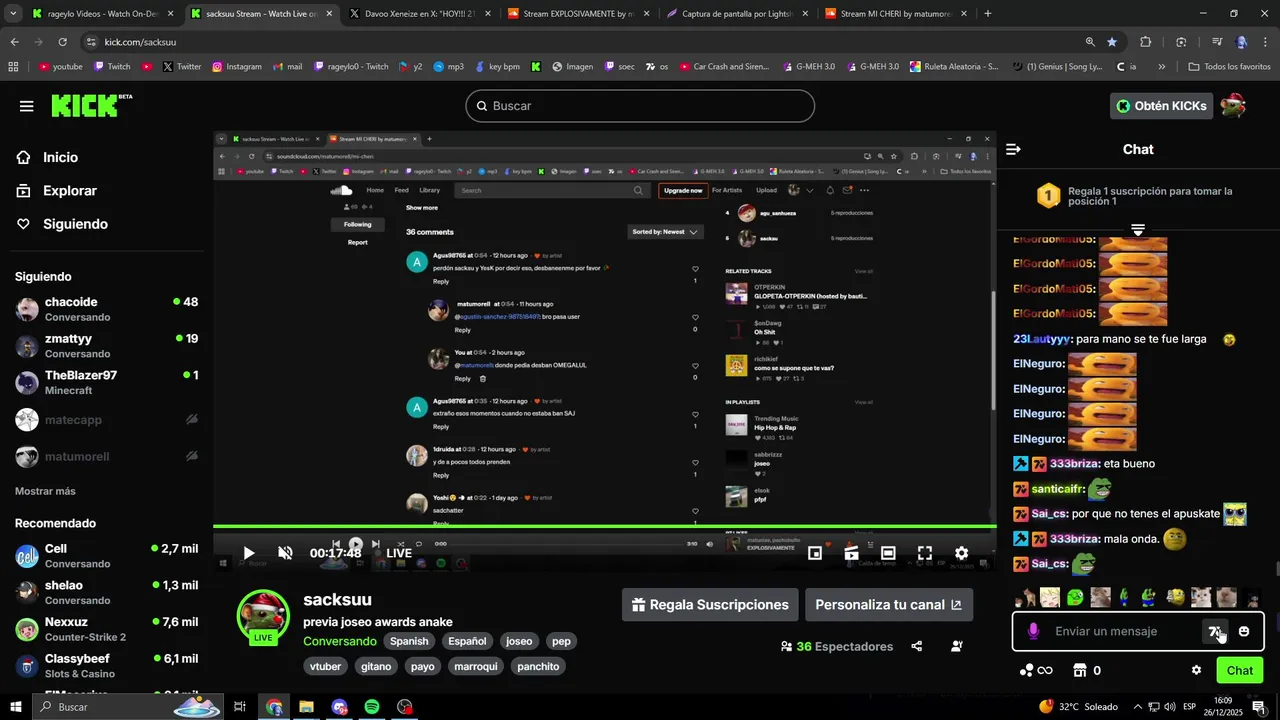Enable picture-in-picture mode

click(815, 553)
